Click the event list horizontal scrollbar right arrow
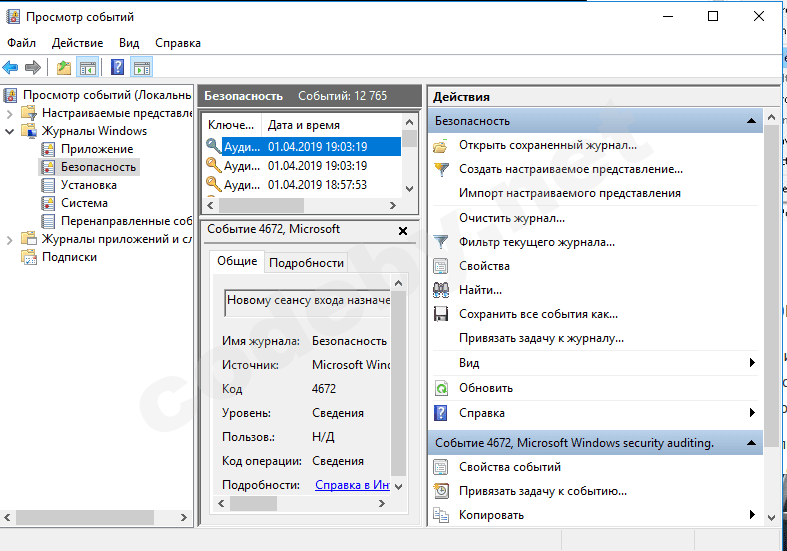Viewport: 787px width, 551px height. tap(393, 206)
